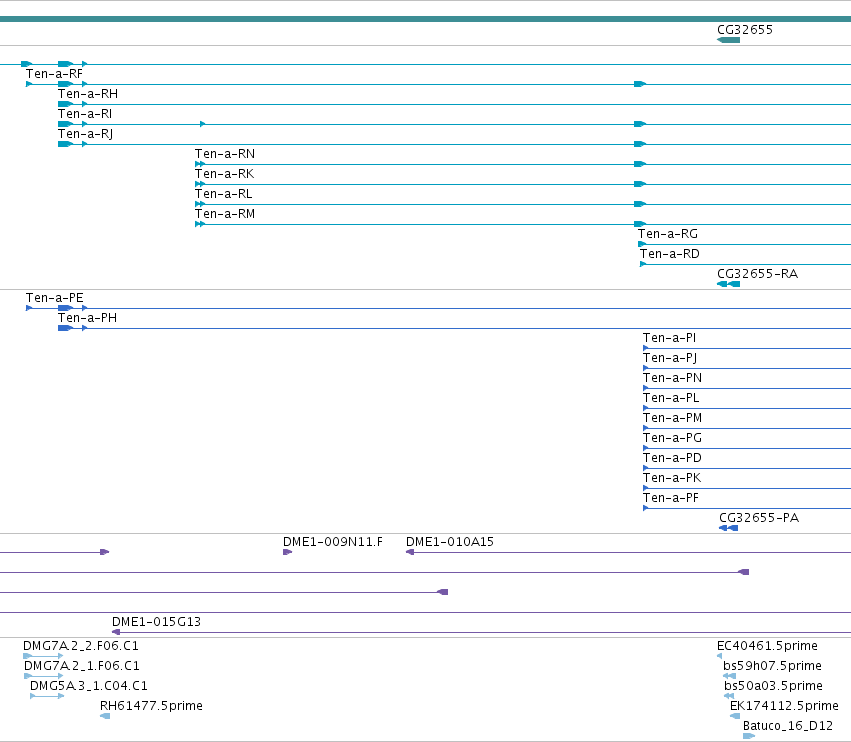This screenshot has height=742, width=851.
Task: Click the Batuco_16_D12 feature glyph
Action: coord(749,737)
